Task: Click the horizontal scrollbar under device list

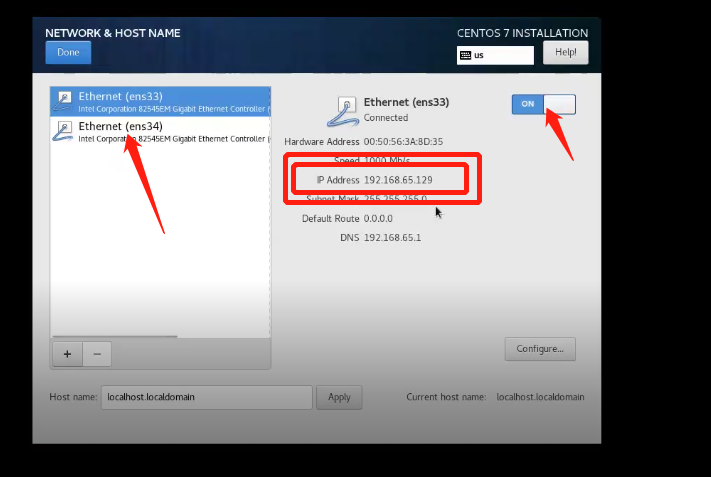Action: [x=115, y=336]
